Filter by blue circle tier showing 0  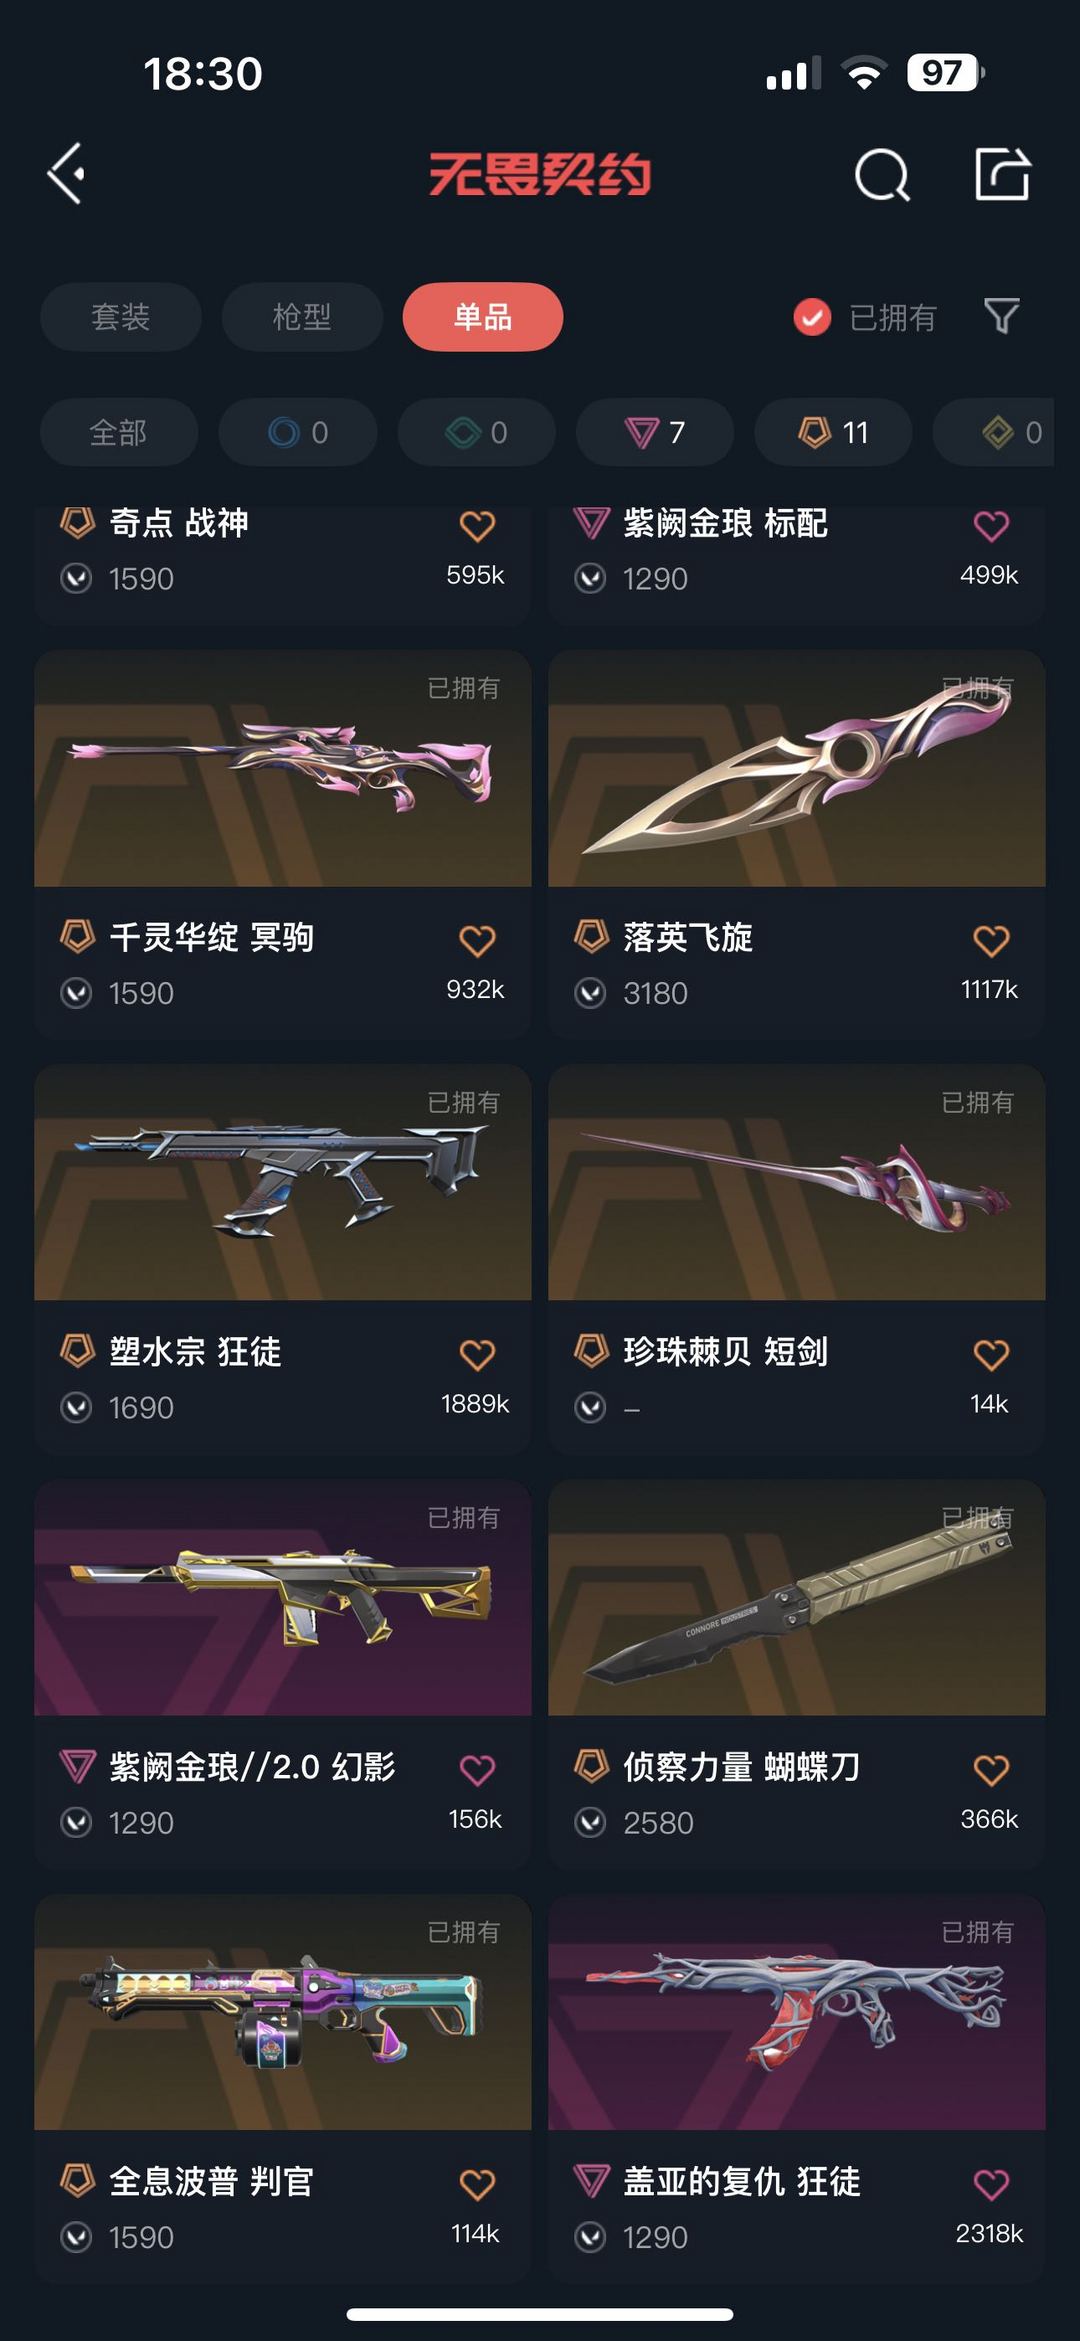298,432
